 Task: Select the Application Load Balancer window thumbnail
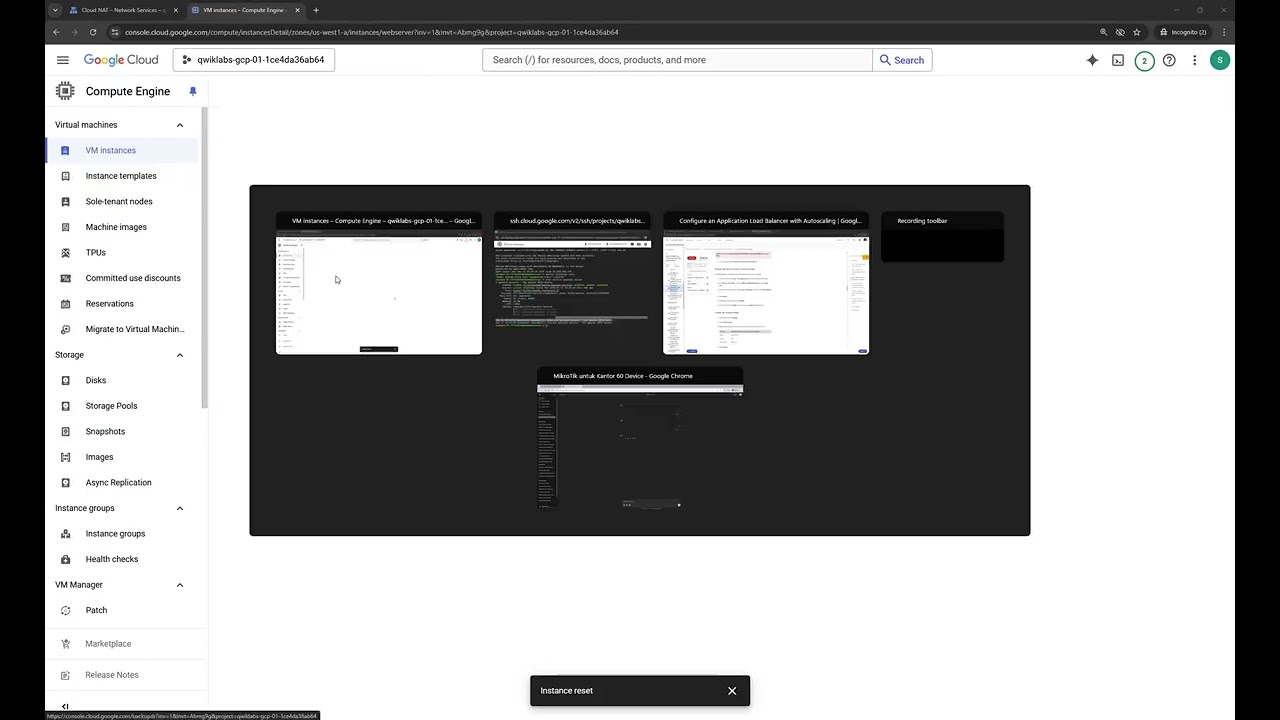[x=766, y=283]
